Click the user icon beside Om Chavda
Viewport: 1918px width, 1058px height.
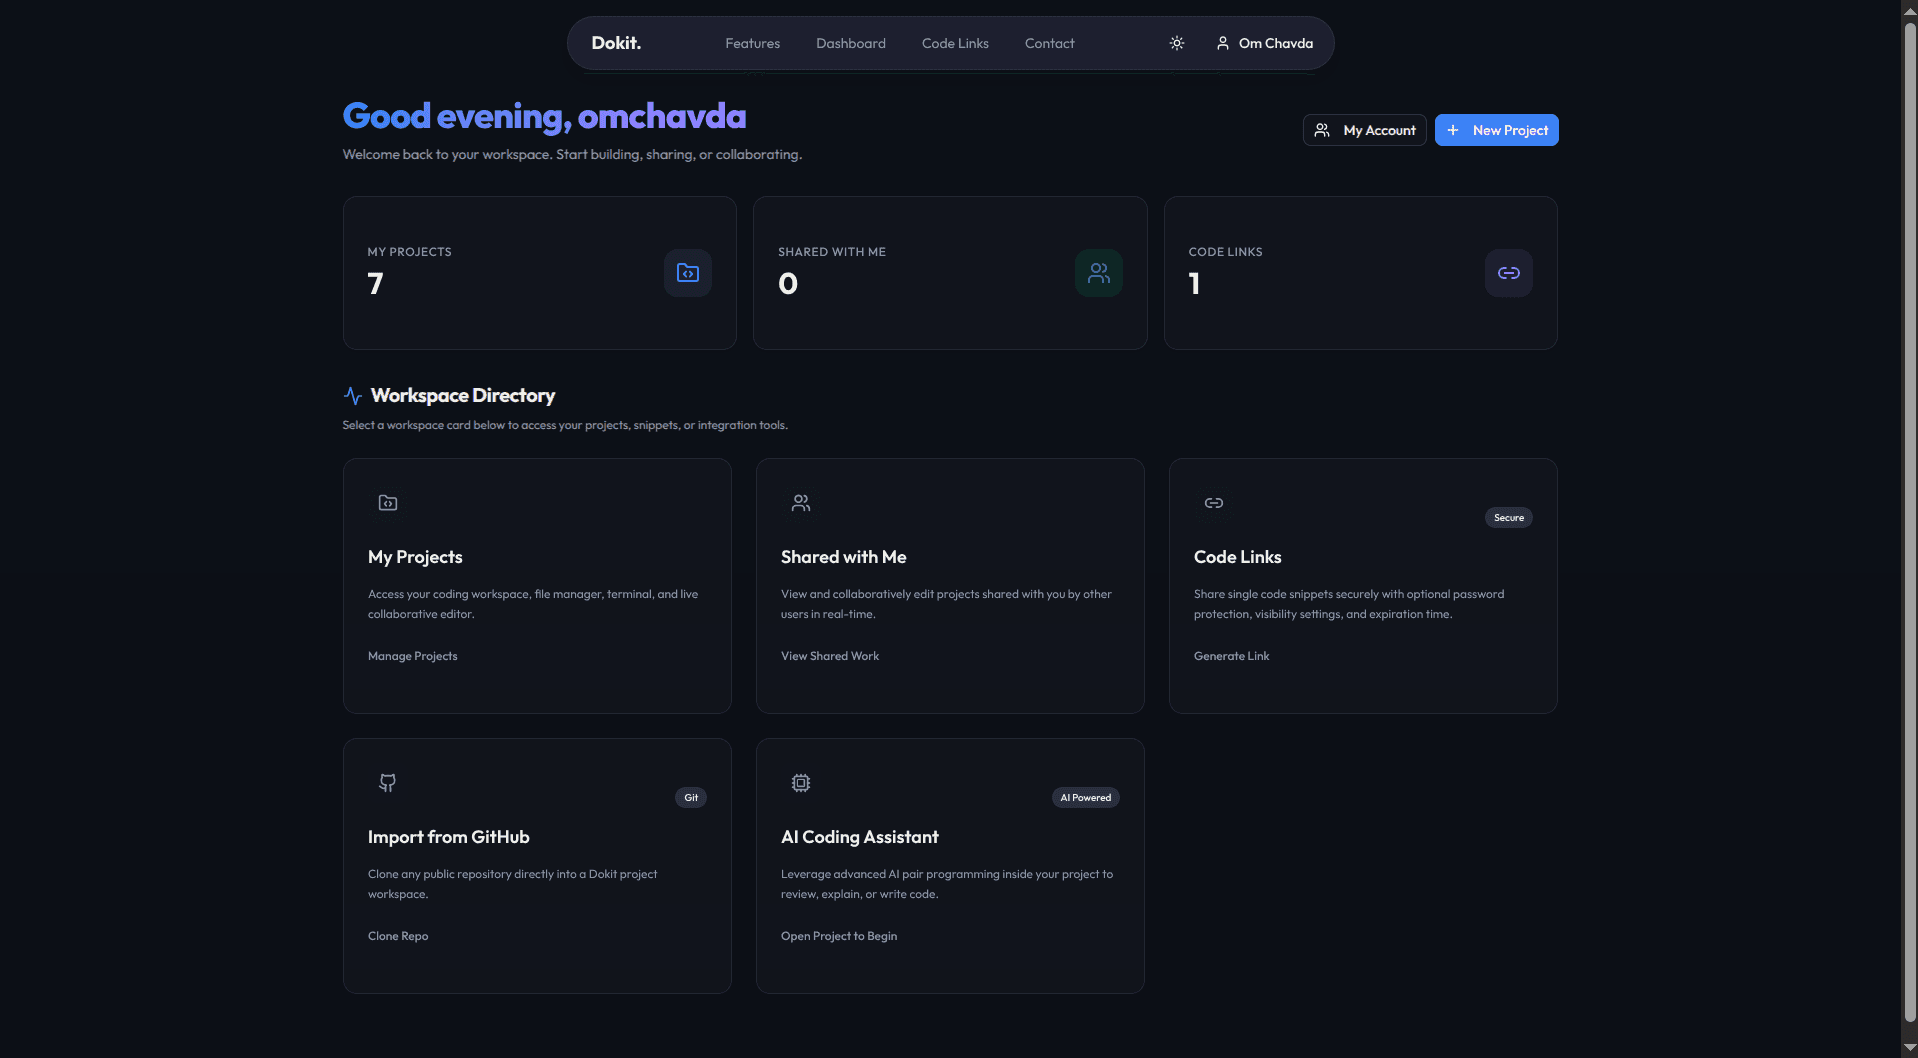click(1222, 43)
